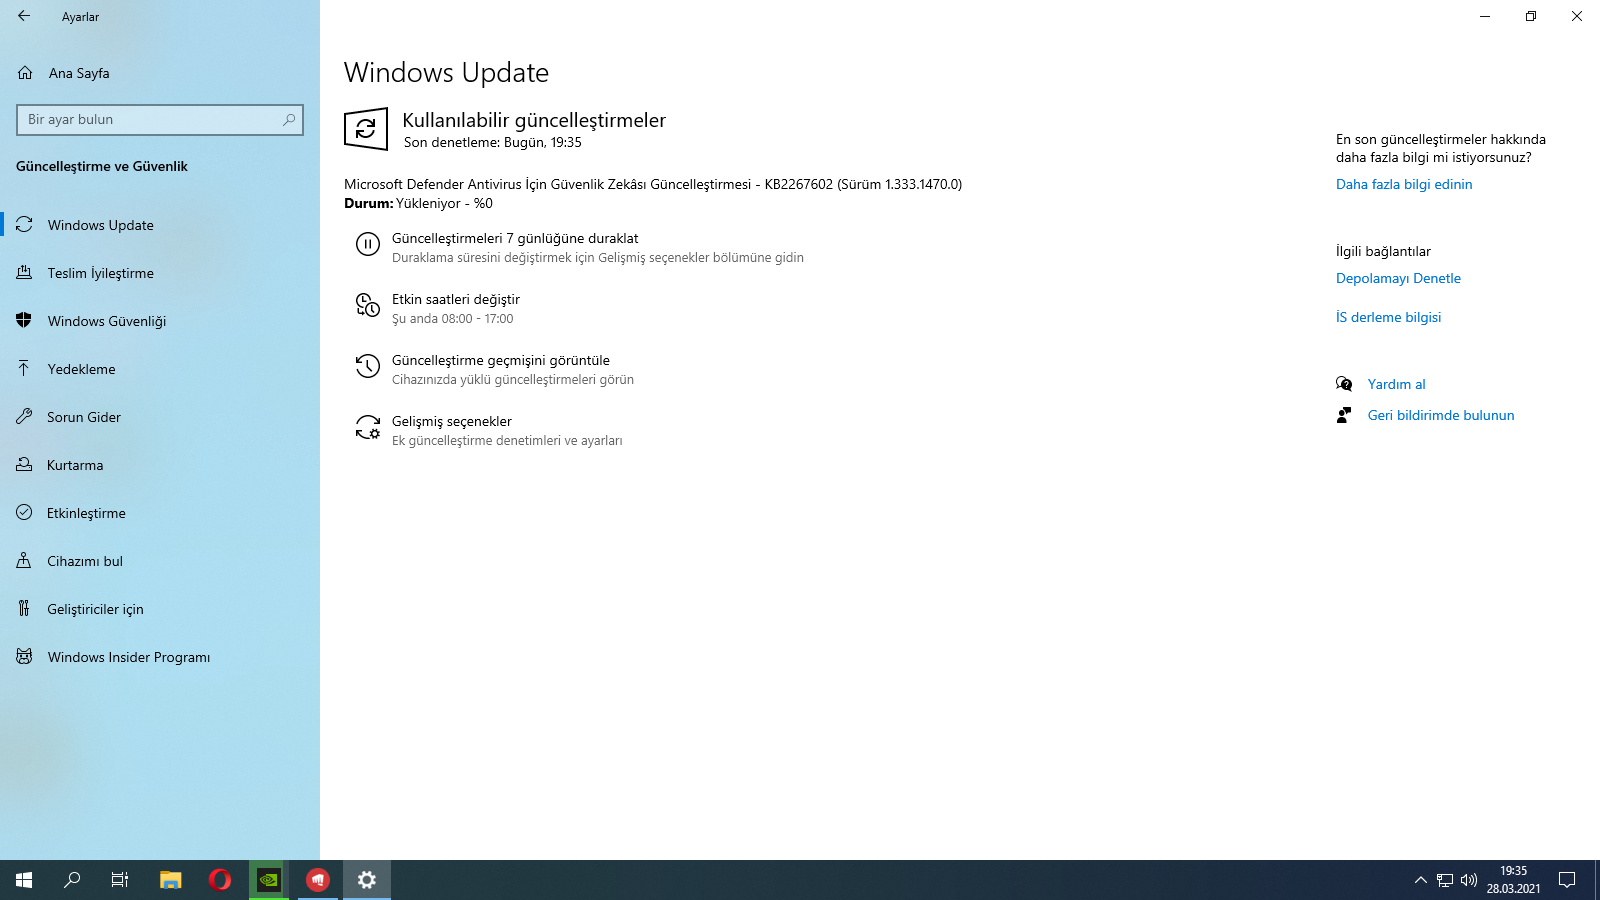Click 'Son denetleme: Bugün, 19:35' text

493,142
